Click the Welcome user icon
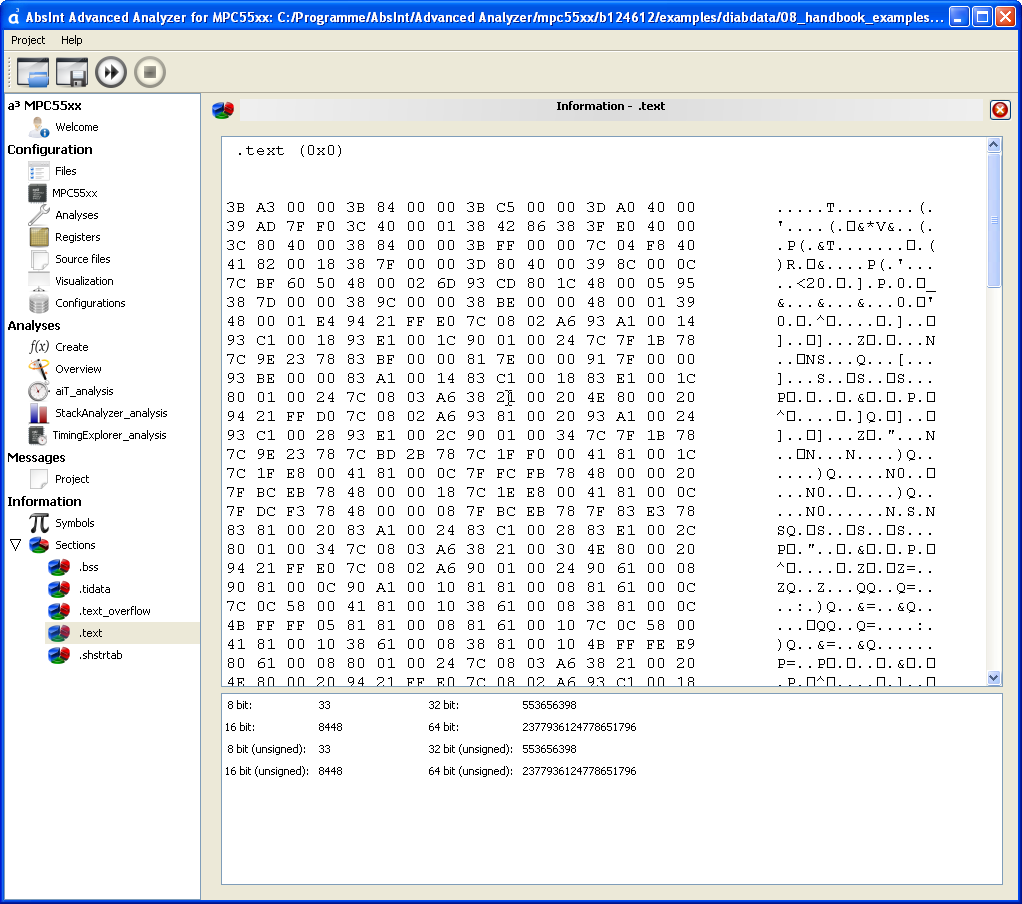This screenshot has height=904, width=1022. 39,127
